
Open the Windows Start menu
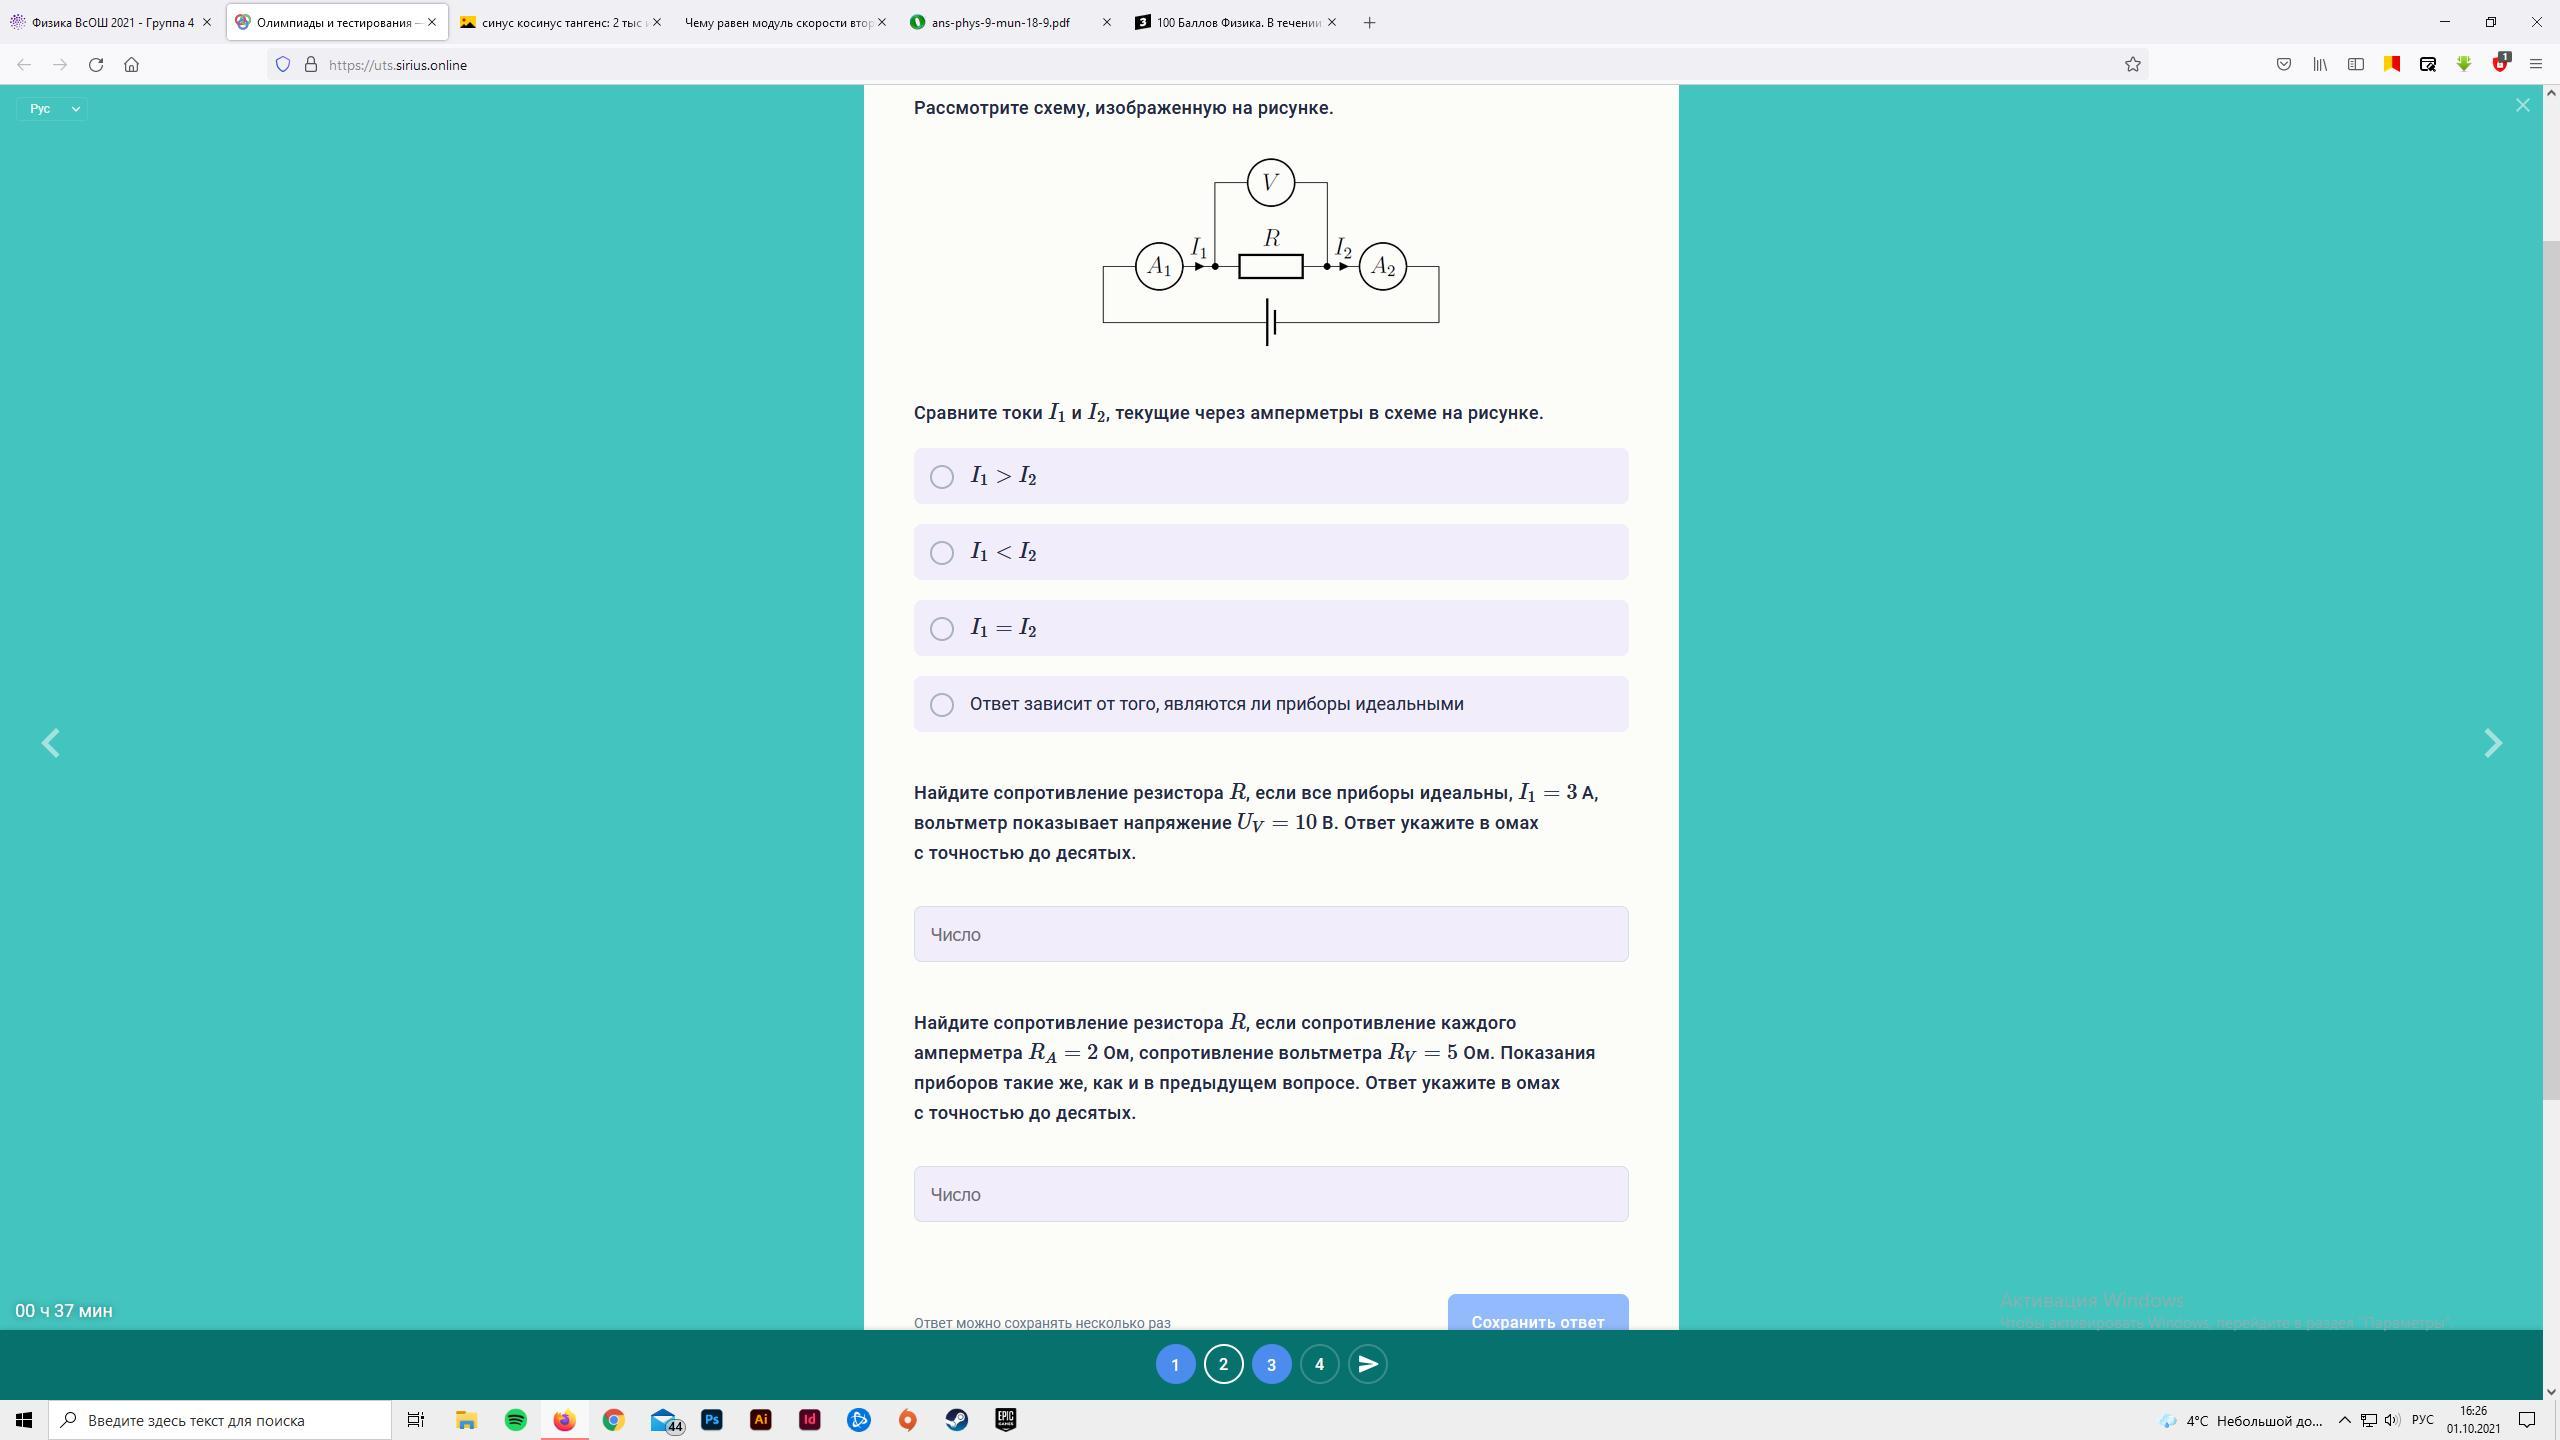coord(24,1420)
